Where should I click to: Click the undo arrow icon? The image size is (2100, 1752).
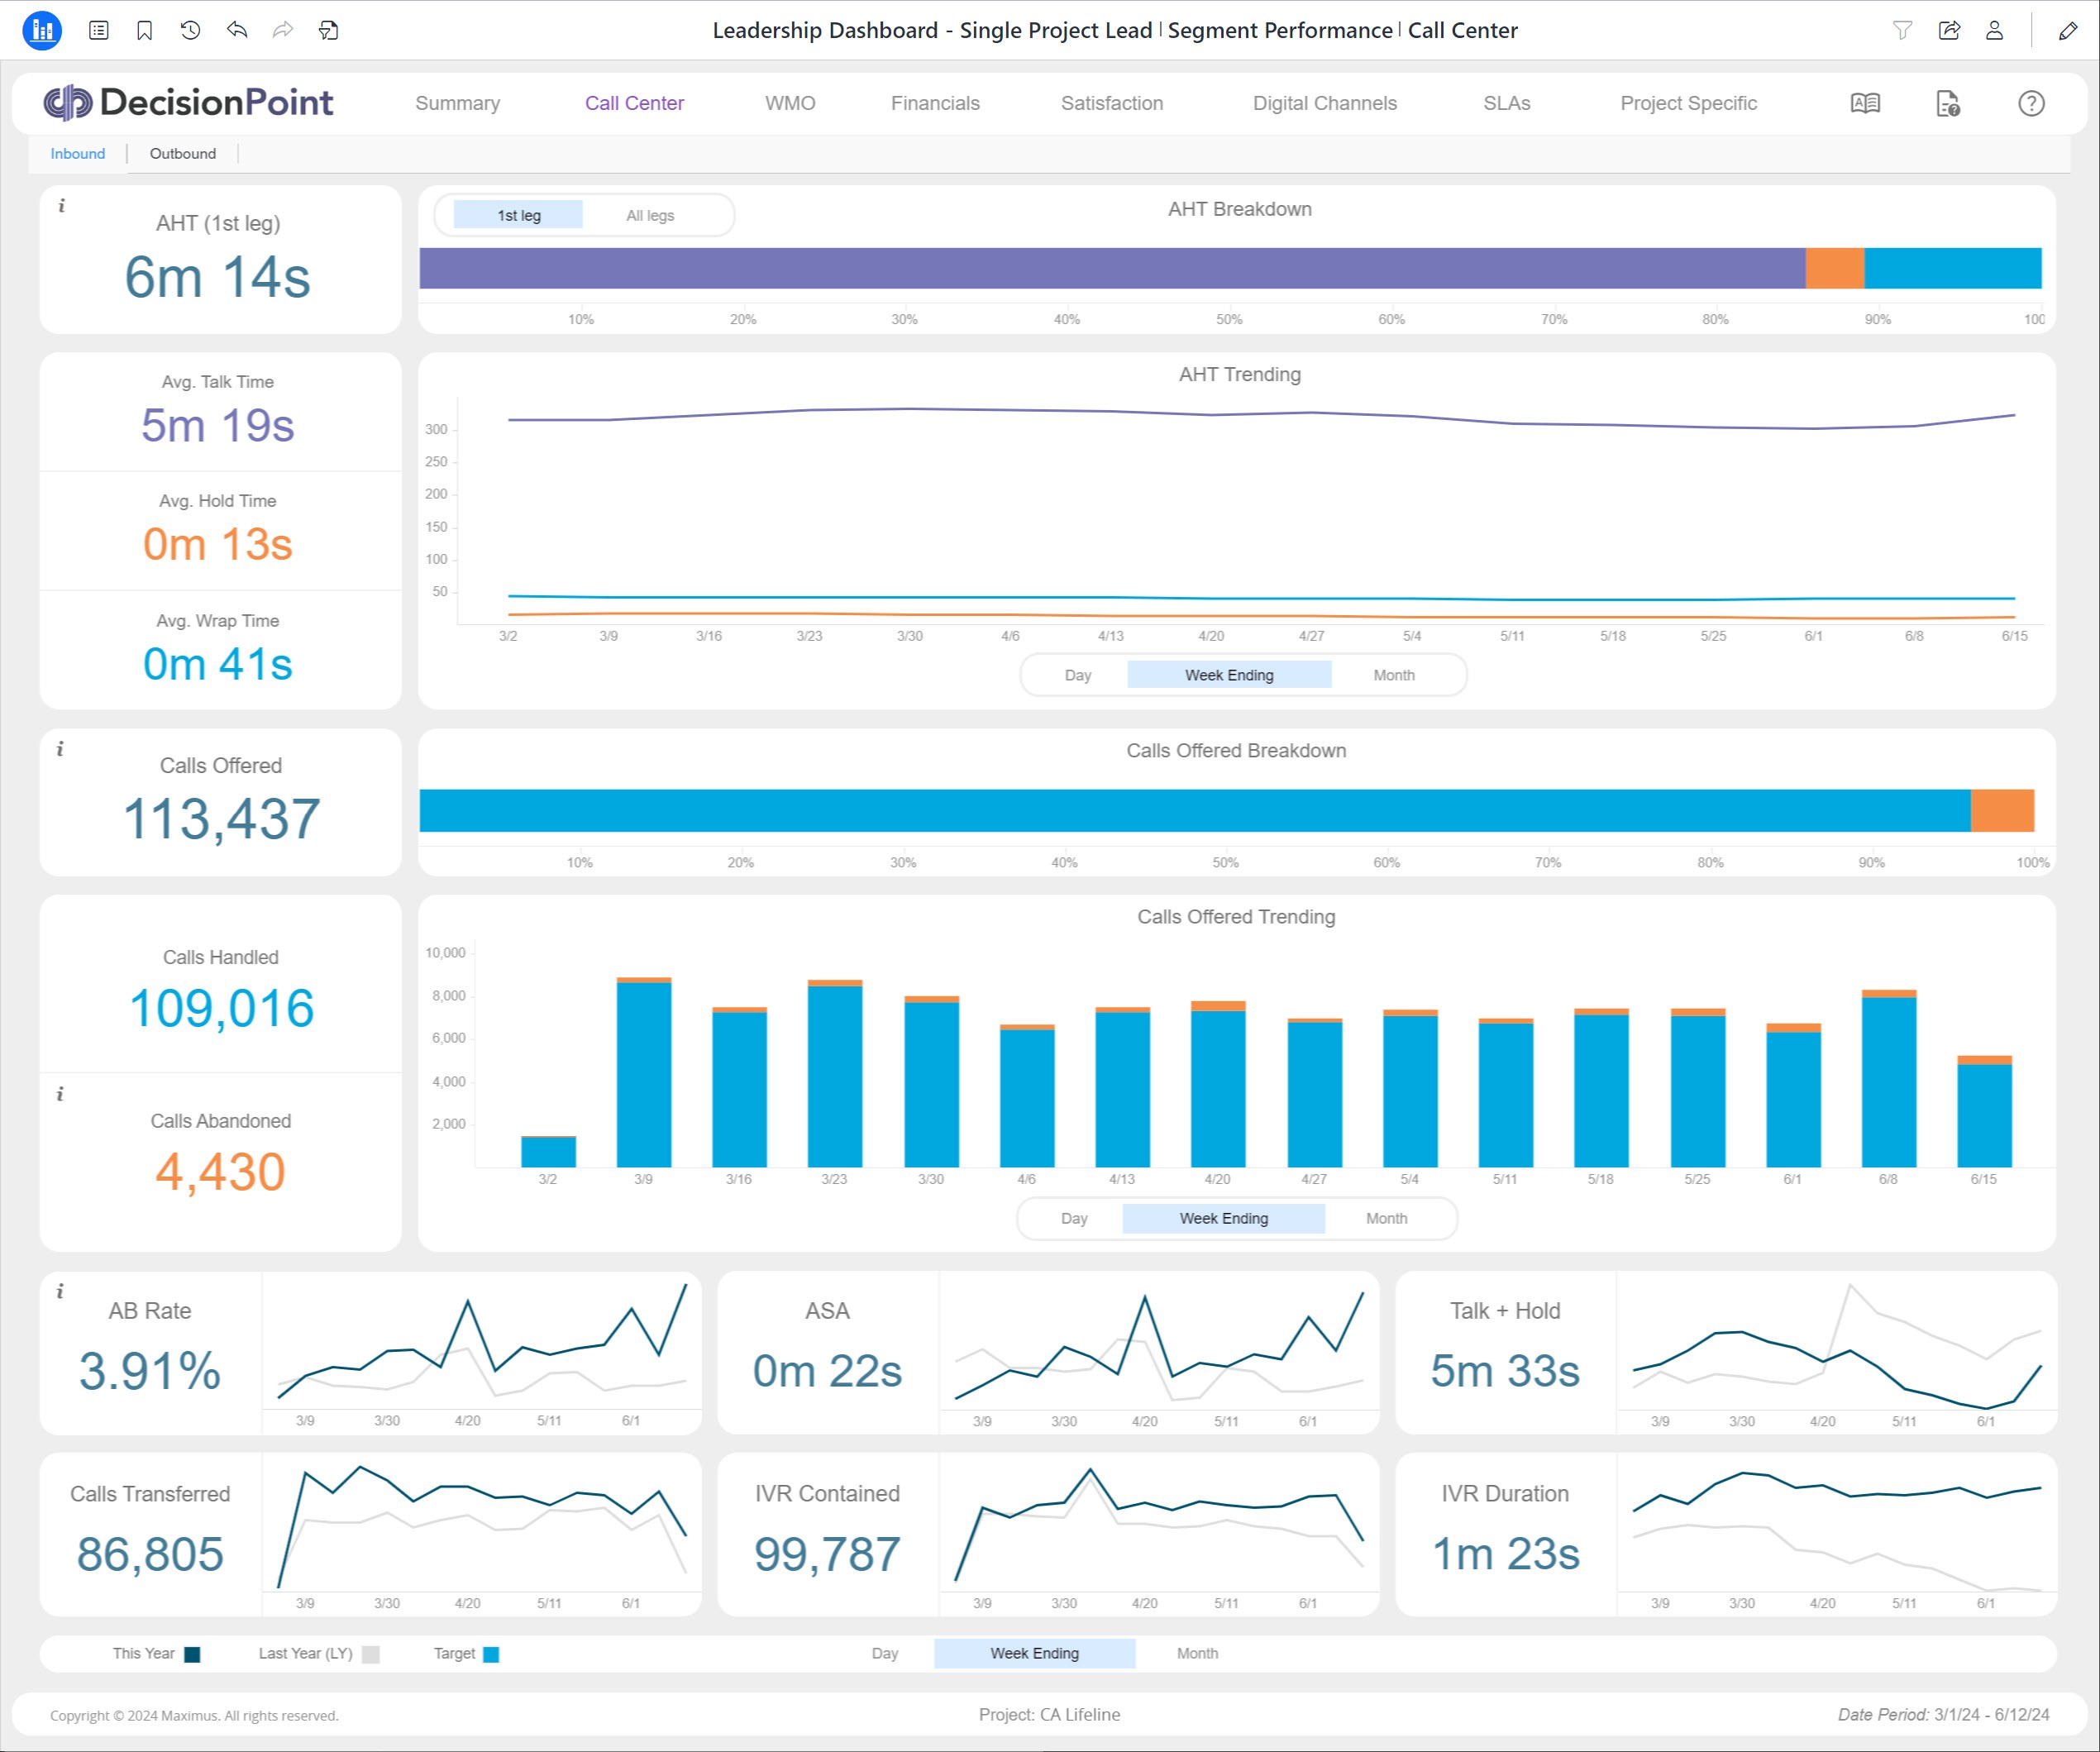click(x=237, y=30)
